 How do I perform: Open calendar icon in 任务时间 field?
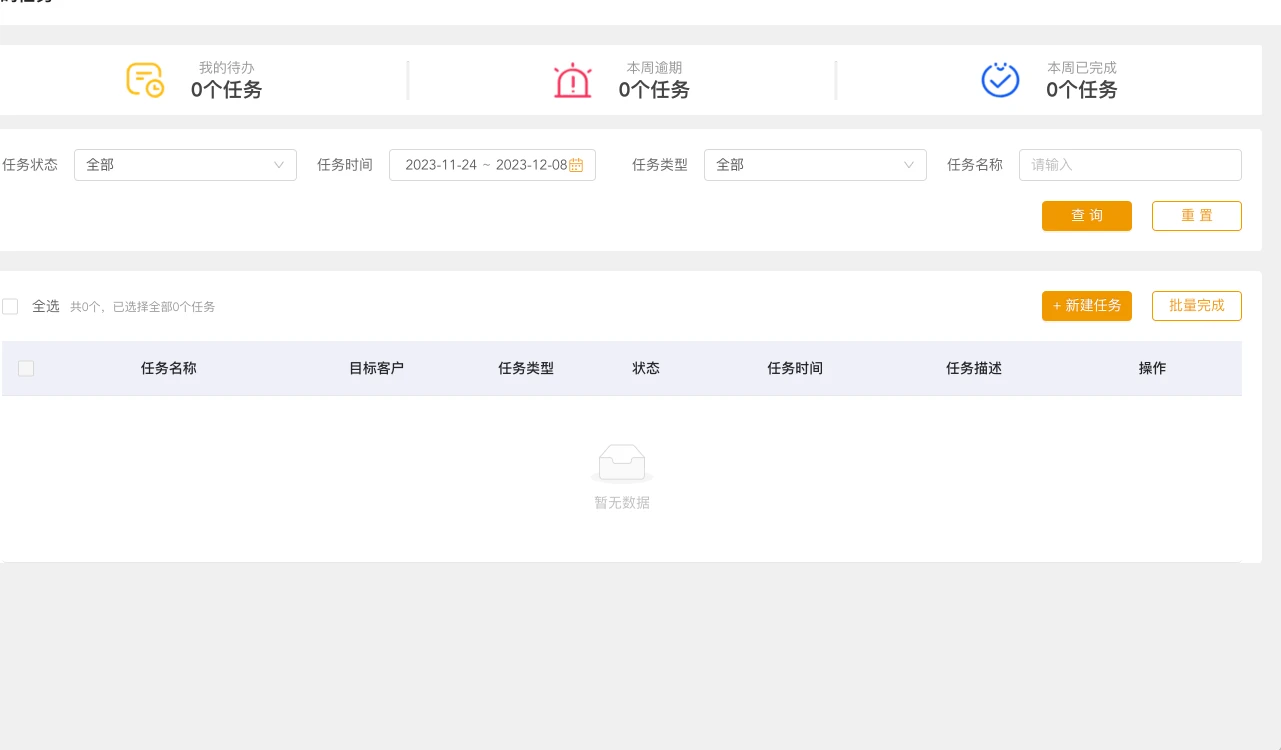pos(576,165)
